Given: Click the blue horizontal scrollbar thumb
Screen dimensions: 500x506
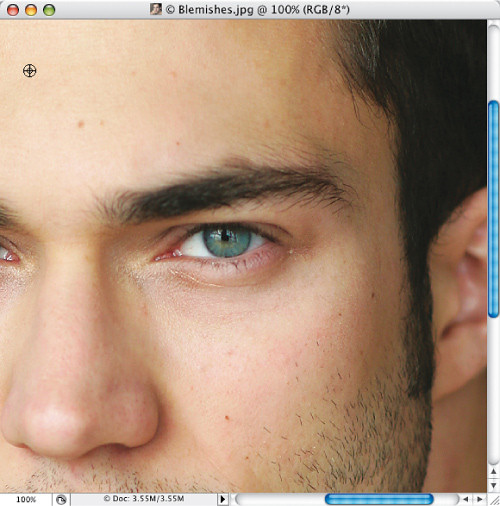Looking at the screenshot, I should (379, 499).
